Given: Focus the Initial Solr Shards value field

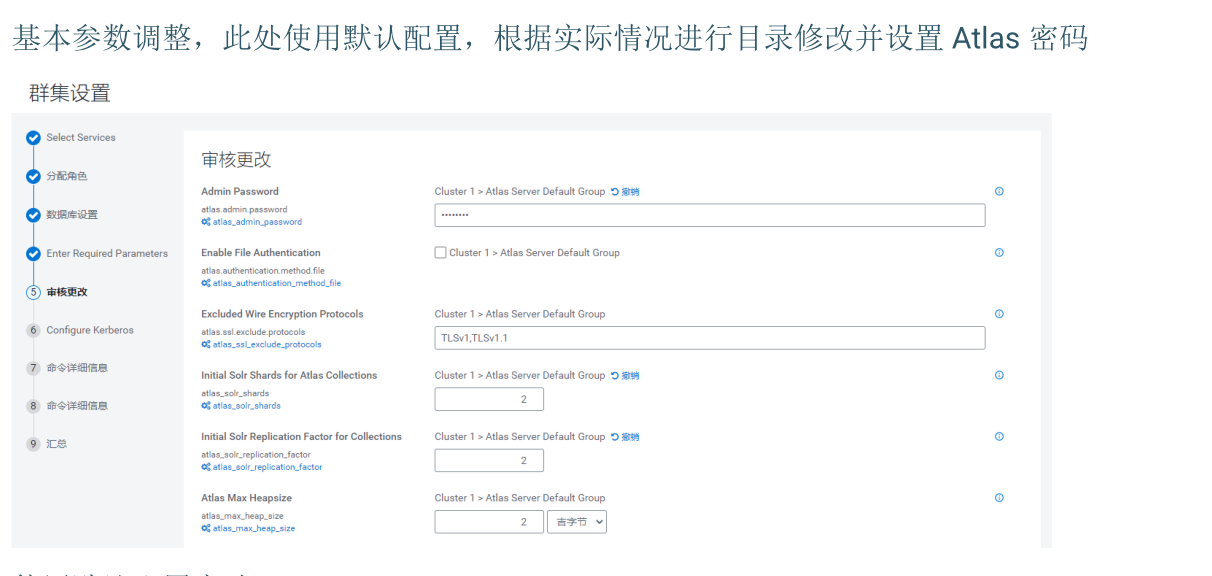Looking at the screenshot, I should point(489,399).
